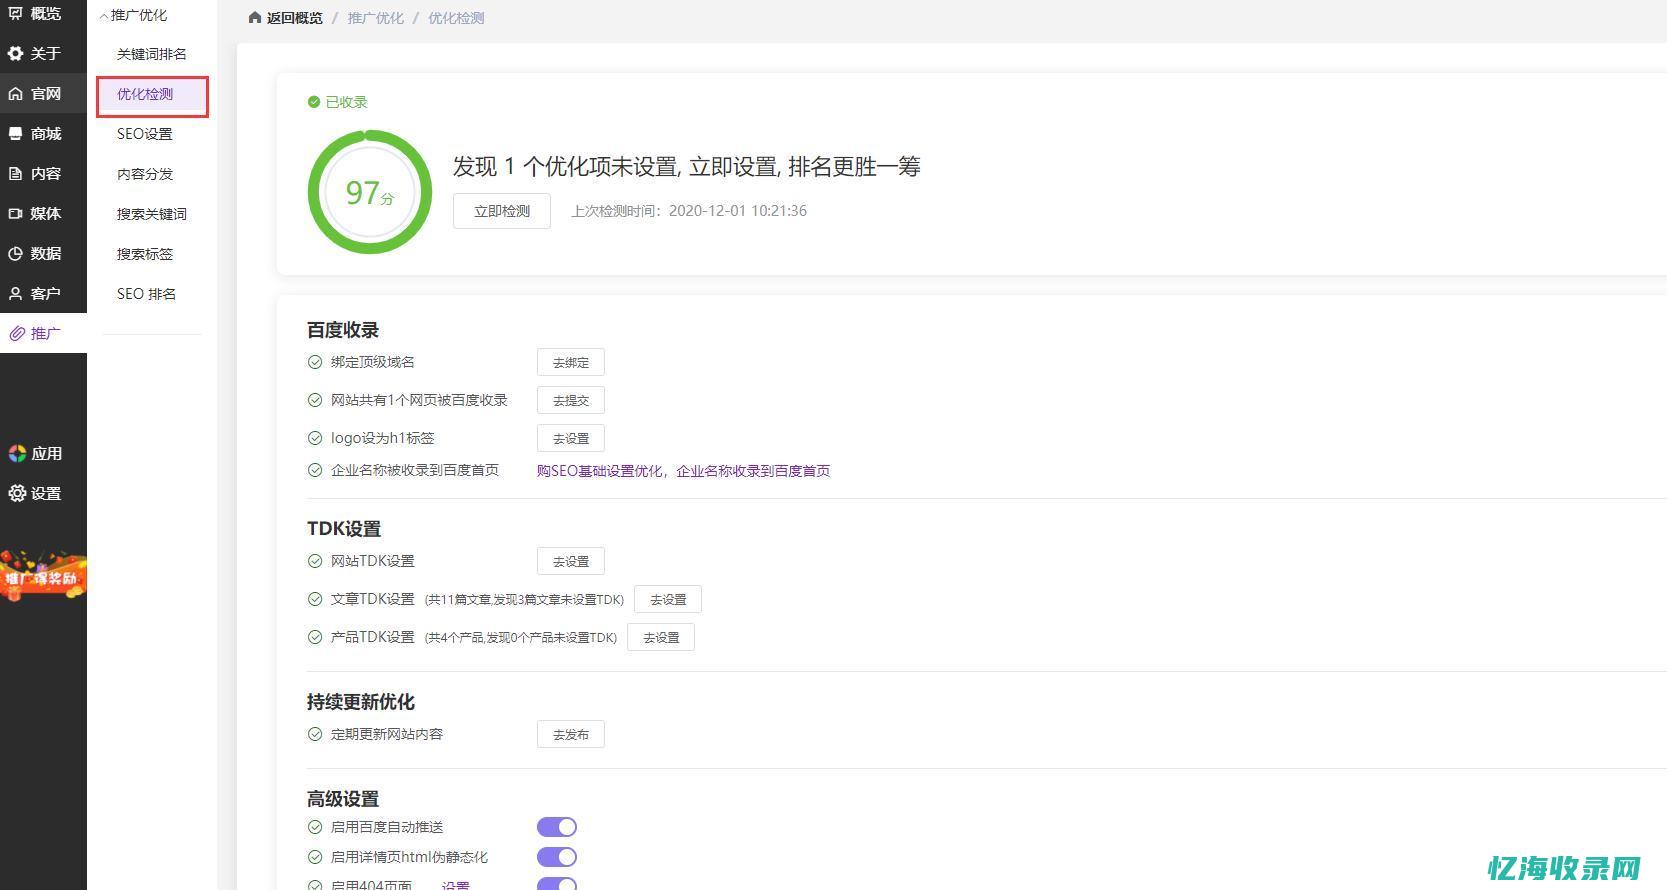
Task: Click 推广优化 breadcrumb link
Action: tap(376, 18)
